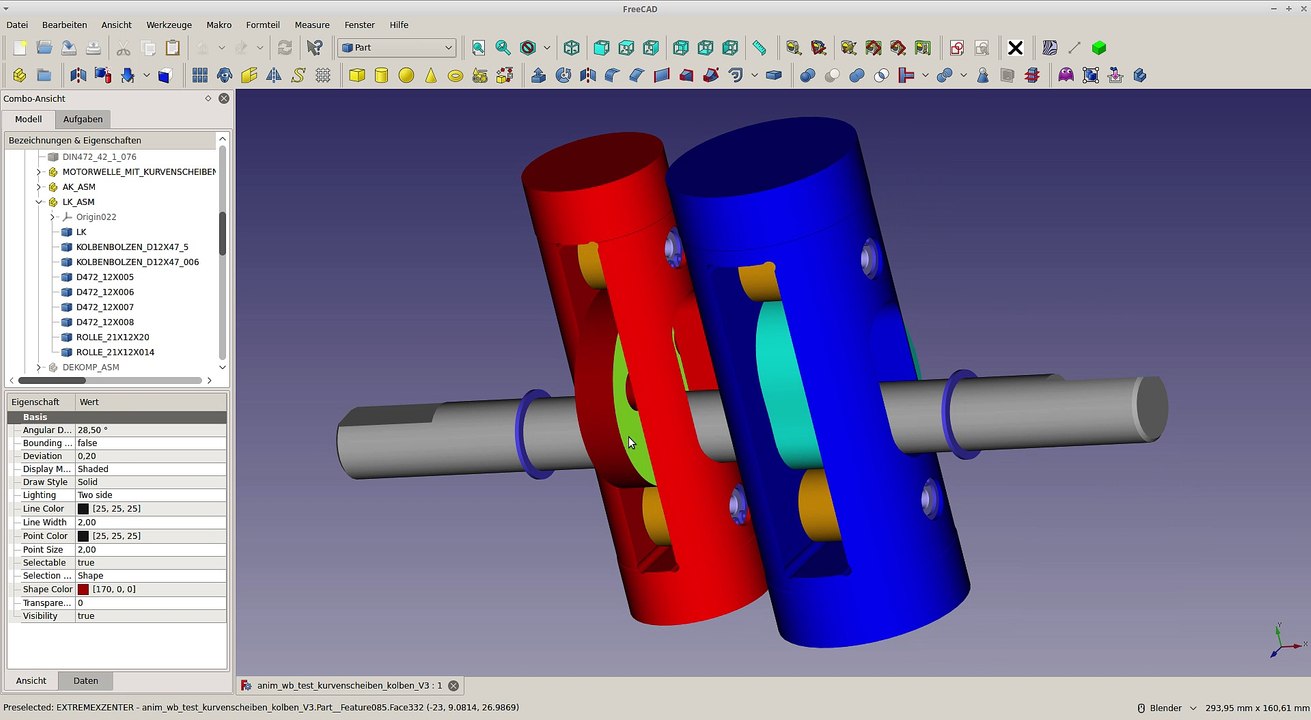Switch to the Daten property tab

86,681
